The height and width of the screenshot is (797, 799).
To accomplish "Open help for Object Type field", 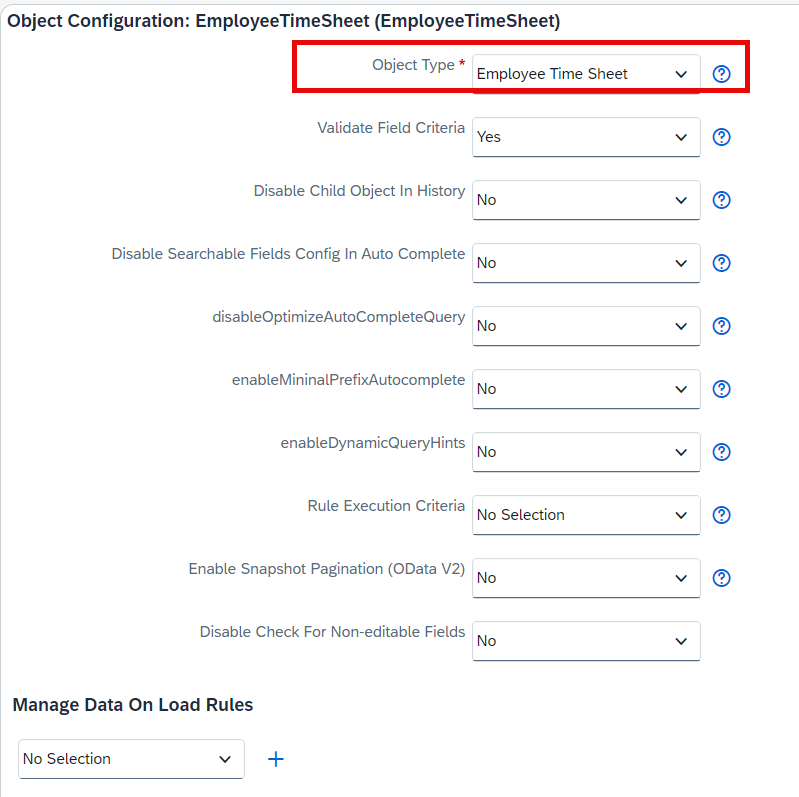I will pyautogui.click(x=721, y=74).
